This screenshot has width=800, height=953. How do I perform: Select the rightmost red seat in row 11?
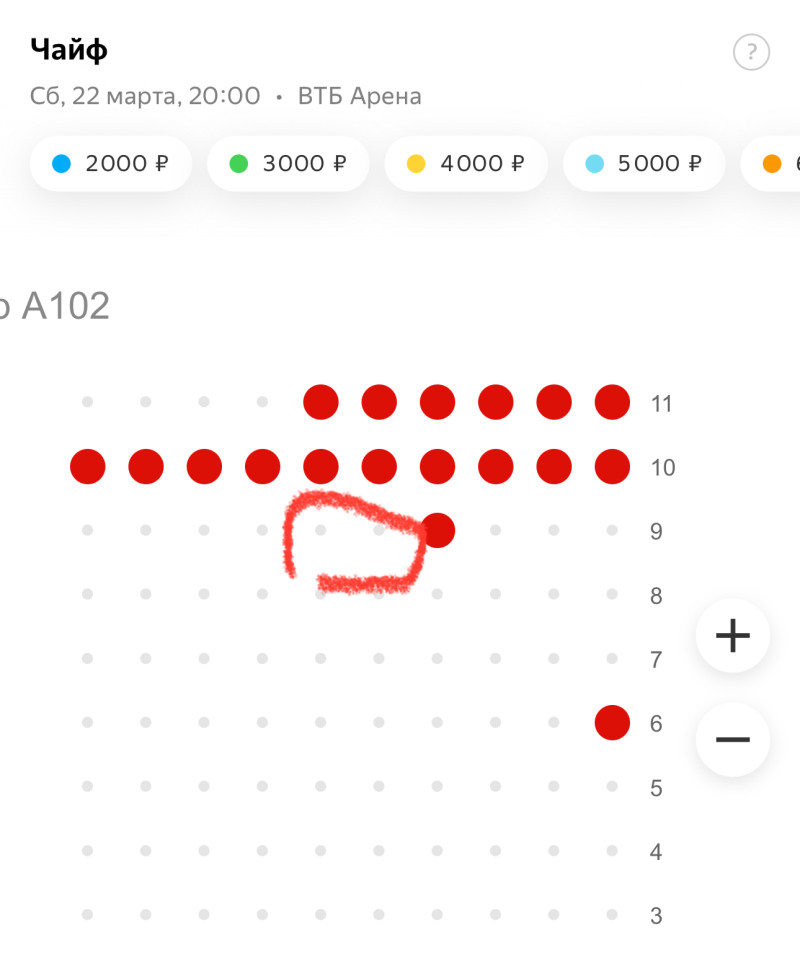(612, 402)
